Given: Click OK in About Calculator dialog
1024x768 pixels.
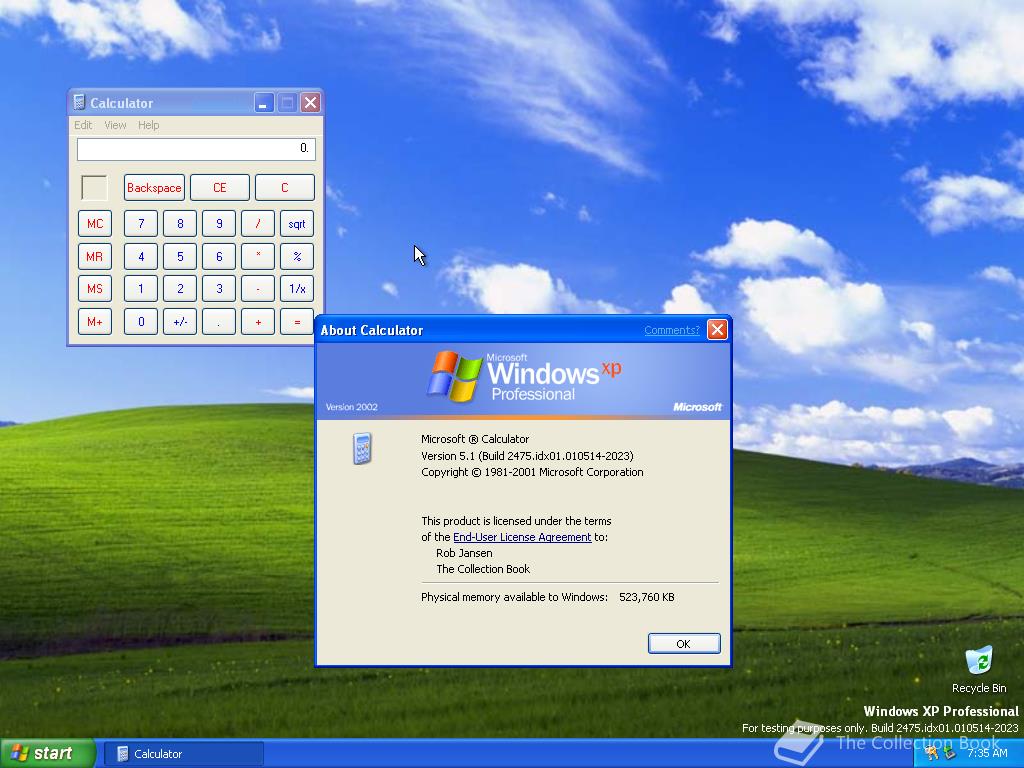Looking at the screenshot, I should click(x=684, y=643).
